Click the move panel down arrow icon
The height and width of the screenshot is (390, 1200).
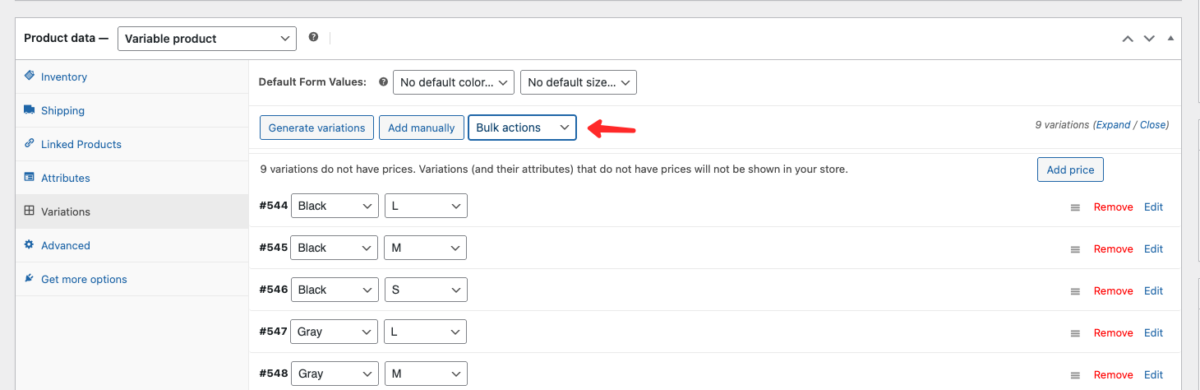[x=1149, y=39]
